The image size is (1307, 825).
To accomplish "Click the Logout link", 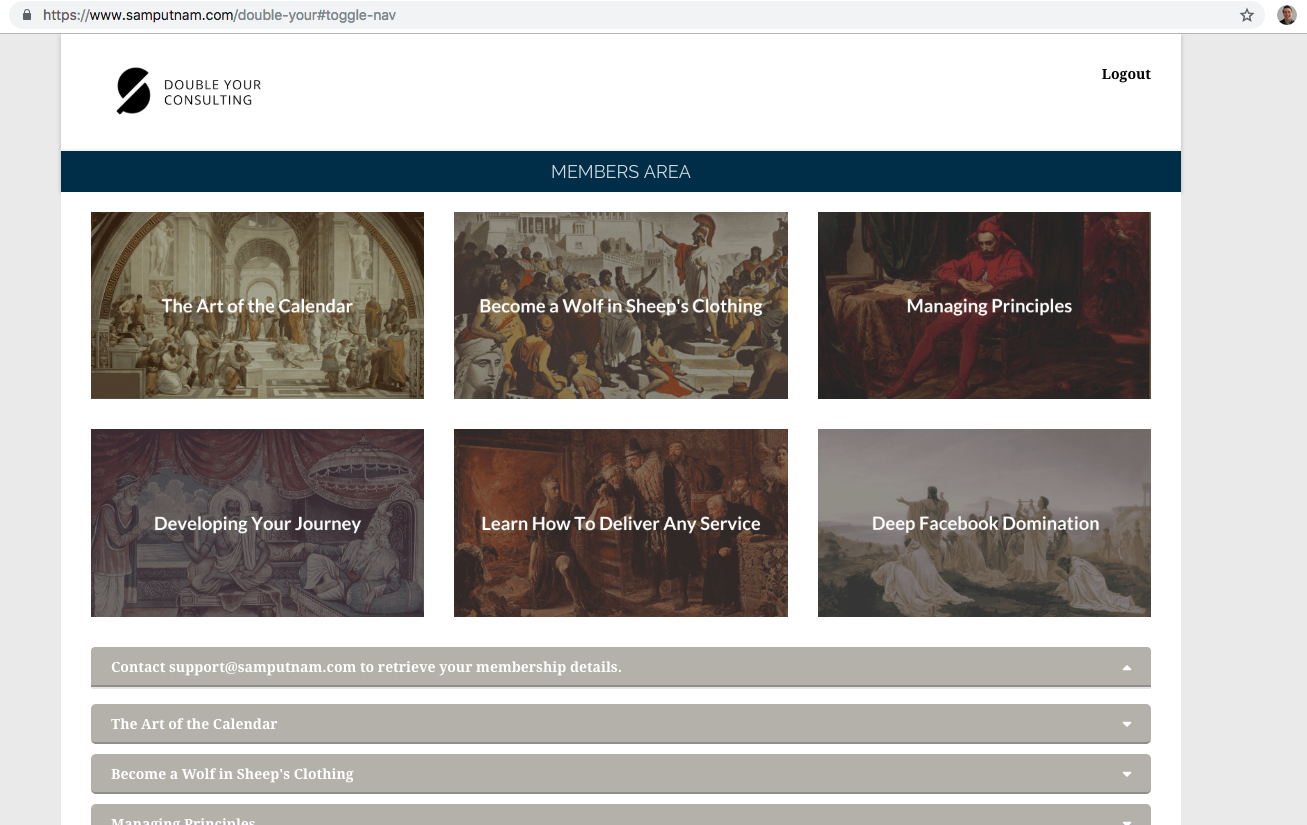I will [1126, 74].
